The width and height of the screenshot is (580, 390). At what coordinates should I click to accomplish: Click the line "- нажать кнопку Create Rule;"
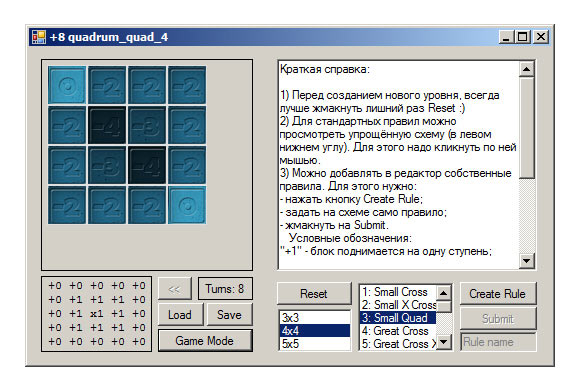[351, 199]
